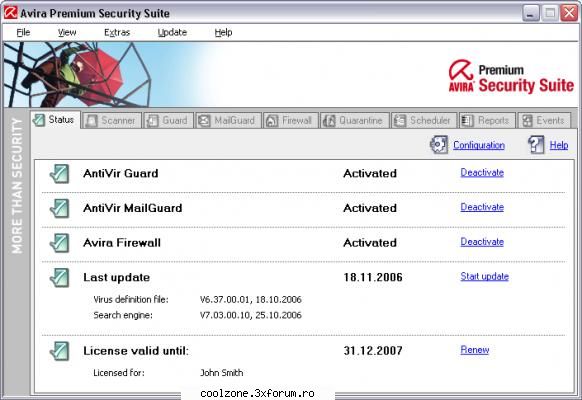Open the View menu
The image size is (582, 400).
point(67,33)
